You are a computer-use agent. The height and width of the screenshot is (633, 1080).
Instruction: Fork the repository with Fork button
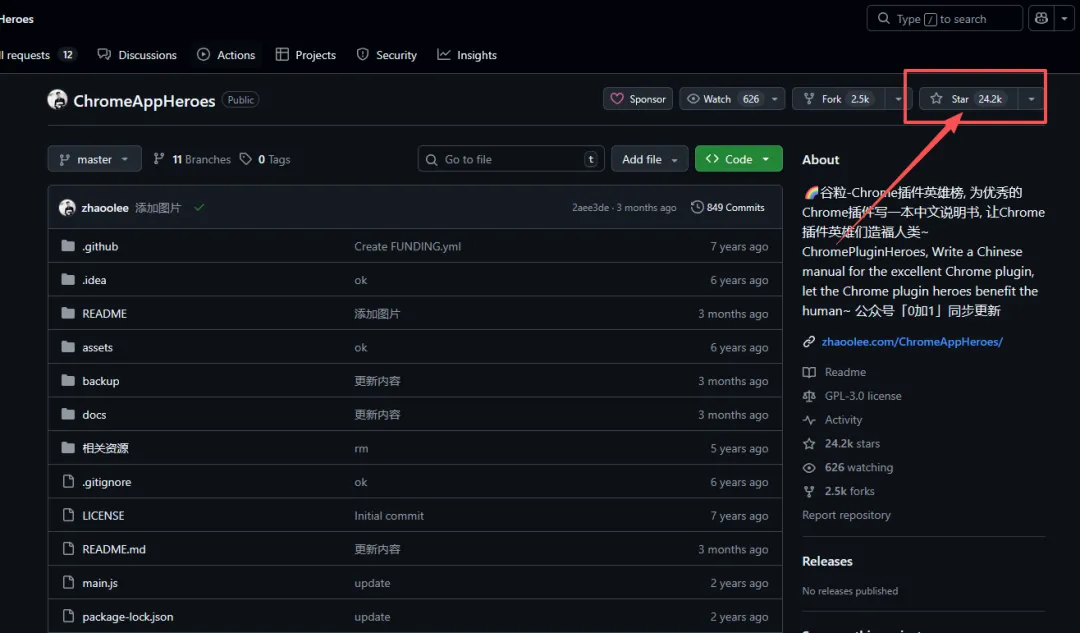pyautogui.click(x=839, y=99)
